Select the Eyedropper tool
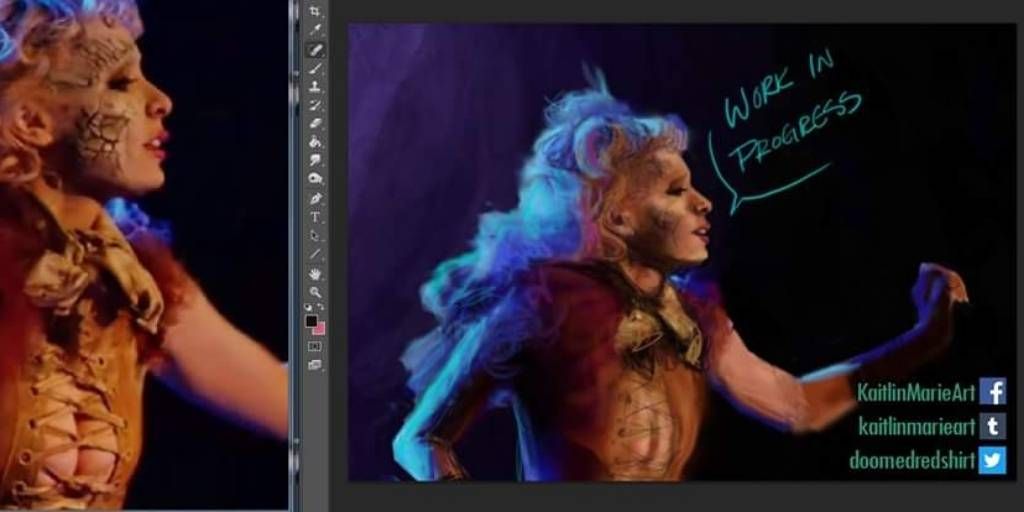This screenshot has height=512, width=1024. (x=315, y=29)
